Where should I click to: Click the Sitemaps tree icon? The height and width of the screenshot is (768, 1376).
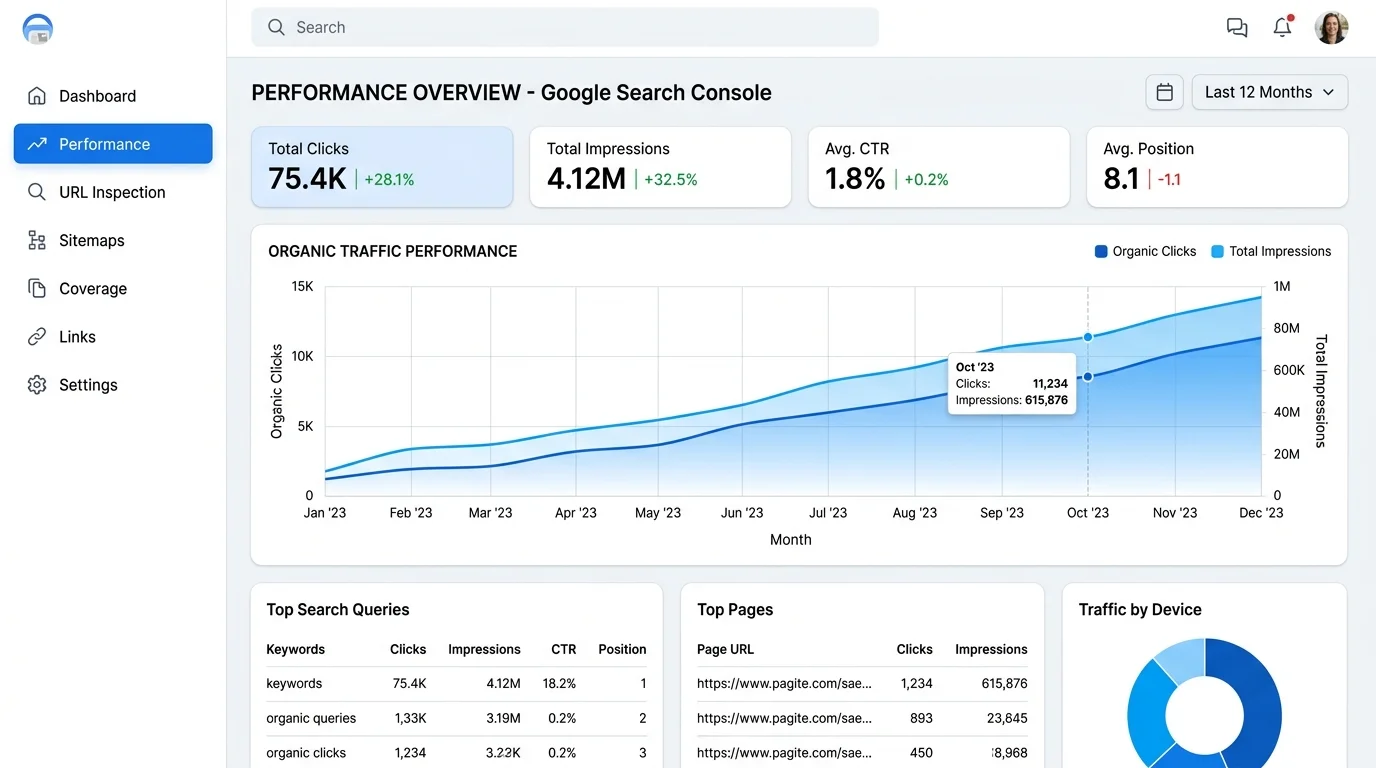point(37,240)
